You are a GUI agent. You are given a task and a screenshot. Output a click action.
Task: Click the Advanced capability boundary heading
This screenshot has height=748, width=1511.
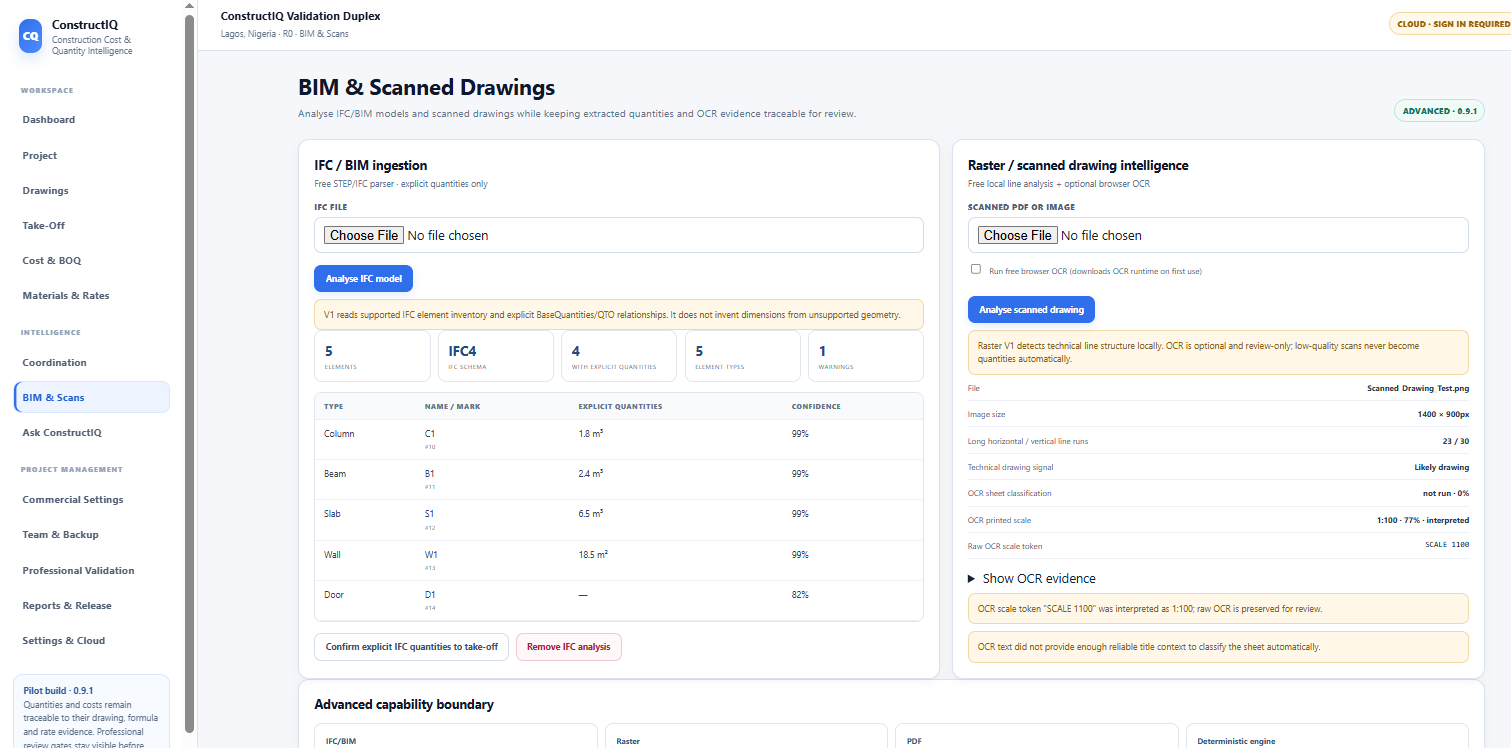click(x=404, y=704)
